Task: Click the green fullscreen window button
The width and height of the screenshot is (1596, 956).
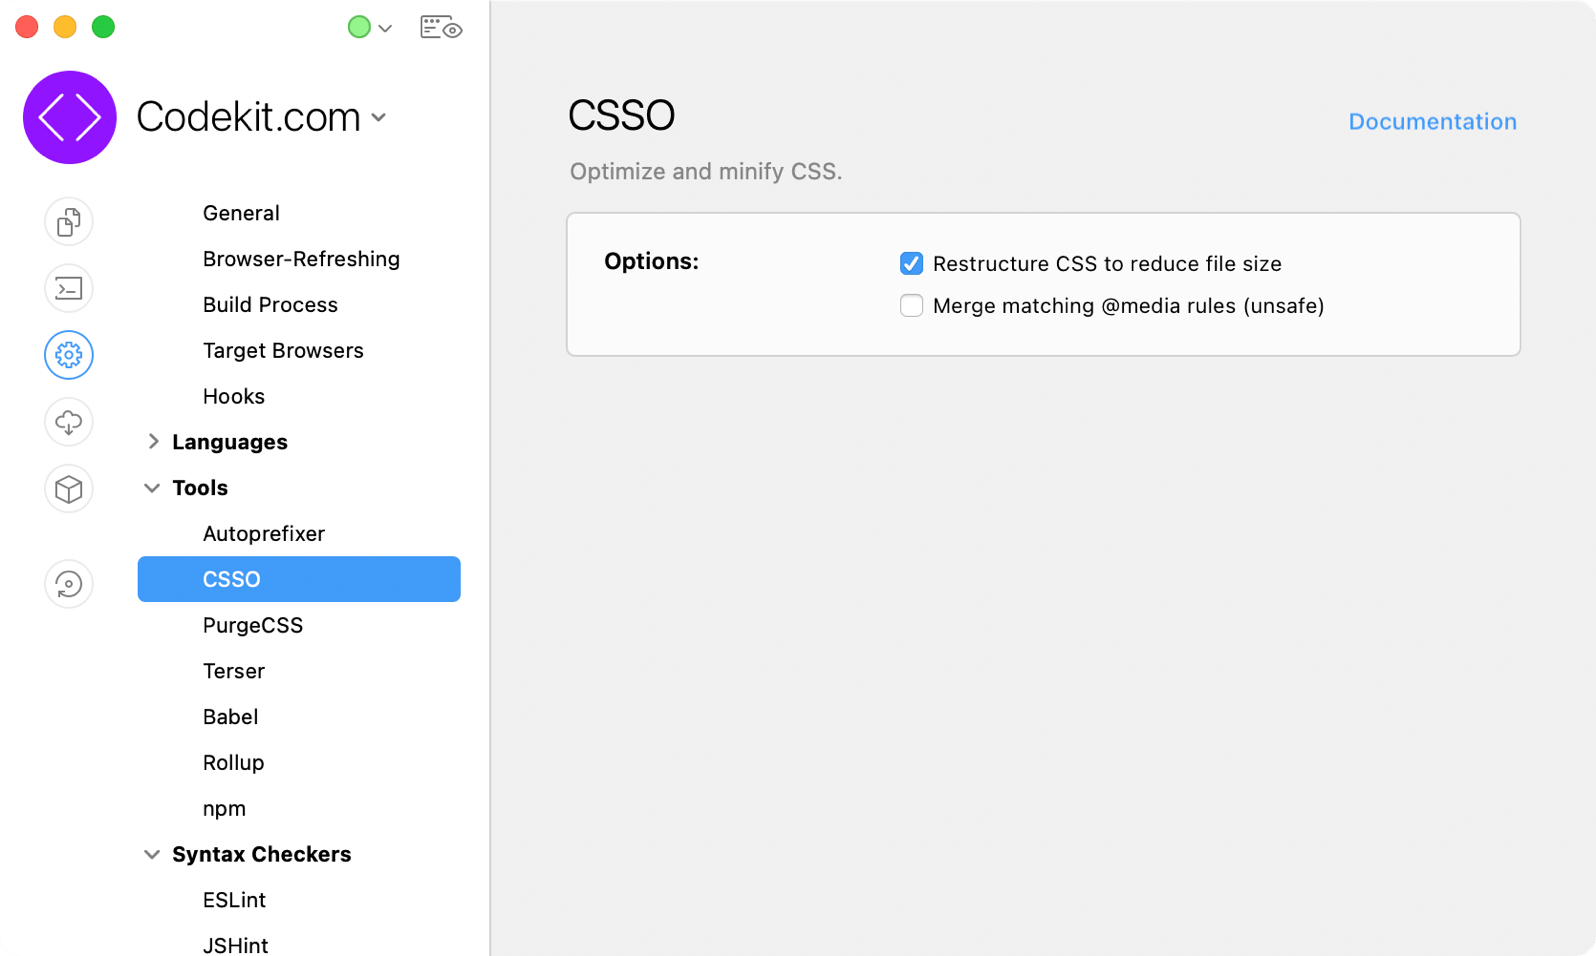Action: tap(103, 27)
